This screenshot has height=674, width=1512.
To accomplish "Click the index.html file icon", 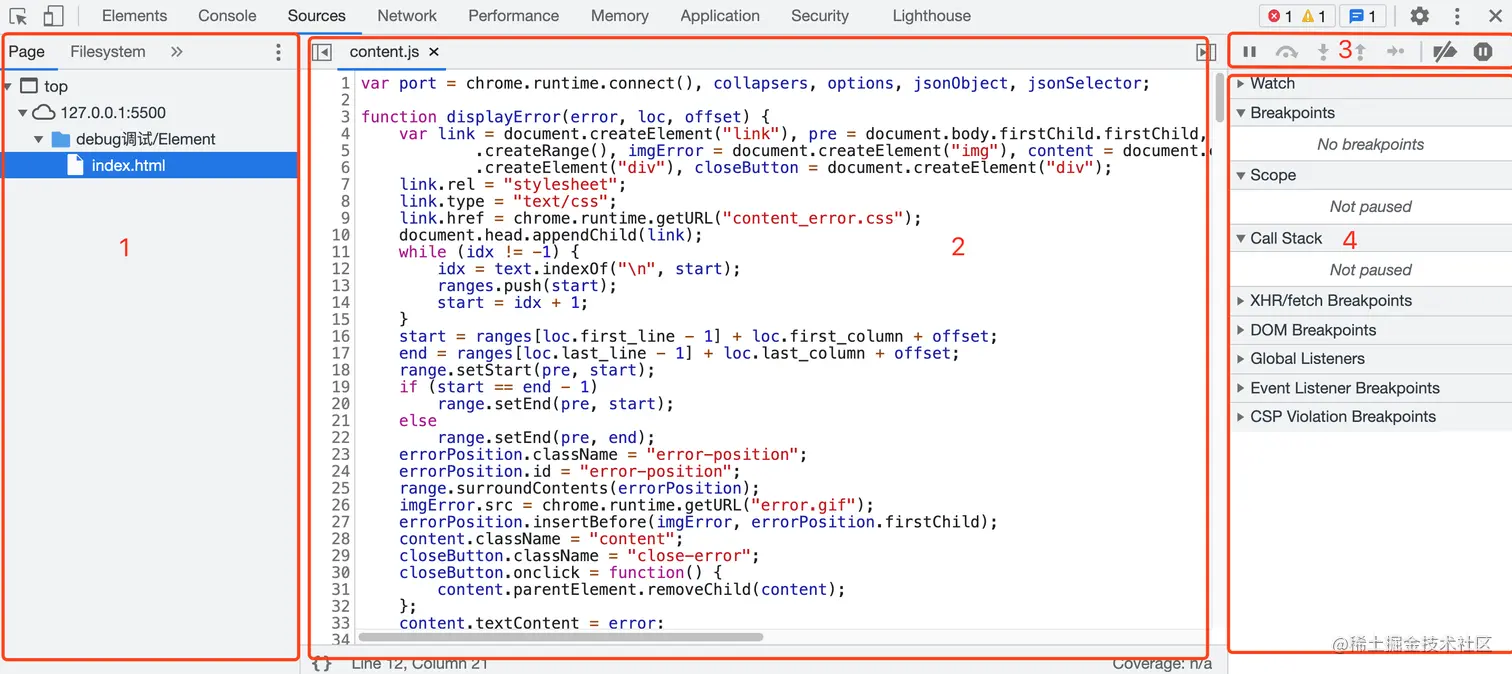I will click(x=75, y=165).
